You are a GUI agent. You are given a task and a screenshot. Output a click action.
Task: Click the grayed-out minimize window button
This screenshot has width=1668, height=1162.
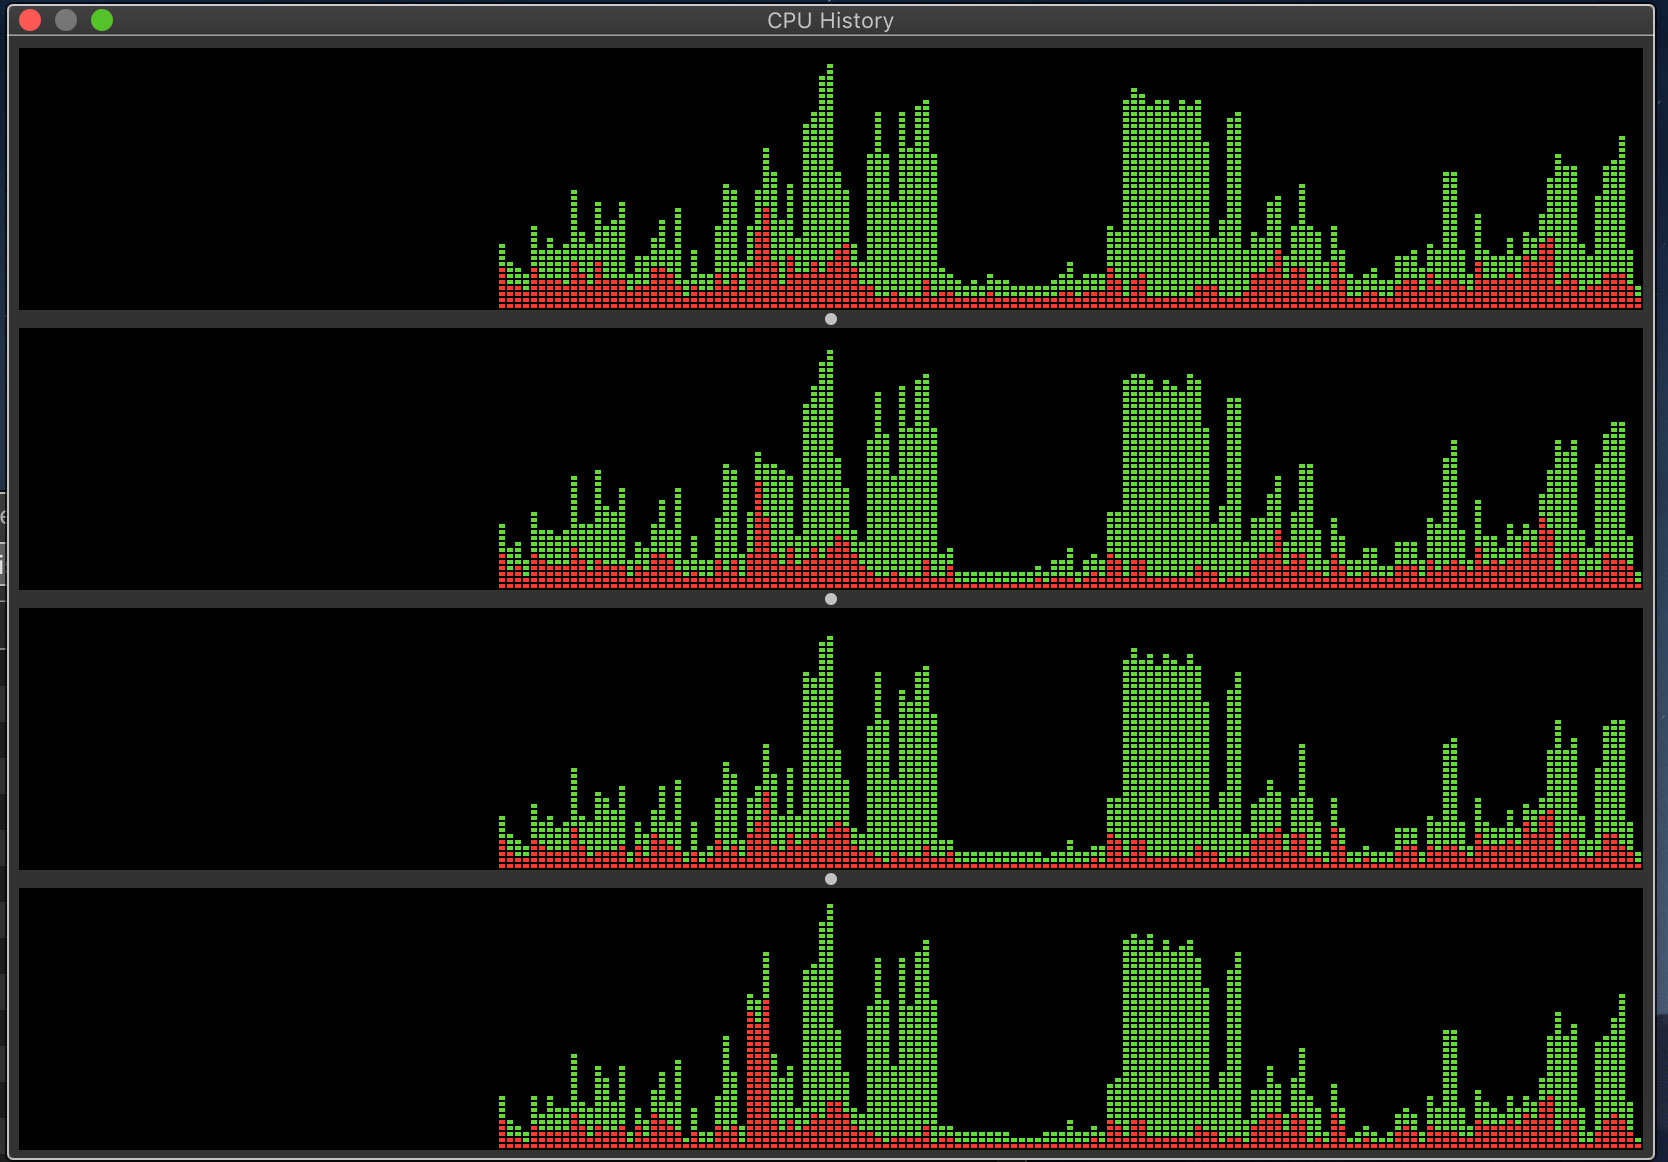[66, 20]
